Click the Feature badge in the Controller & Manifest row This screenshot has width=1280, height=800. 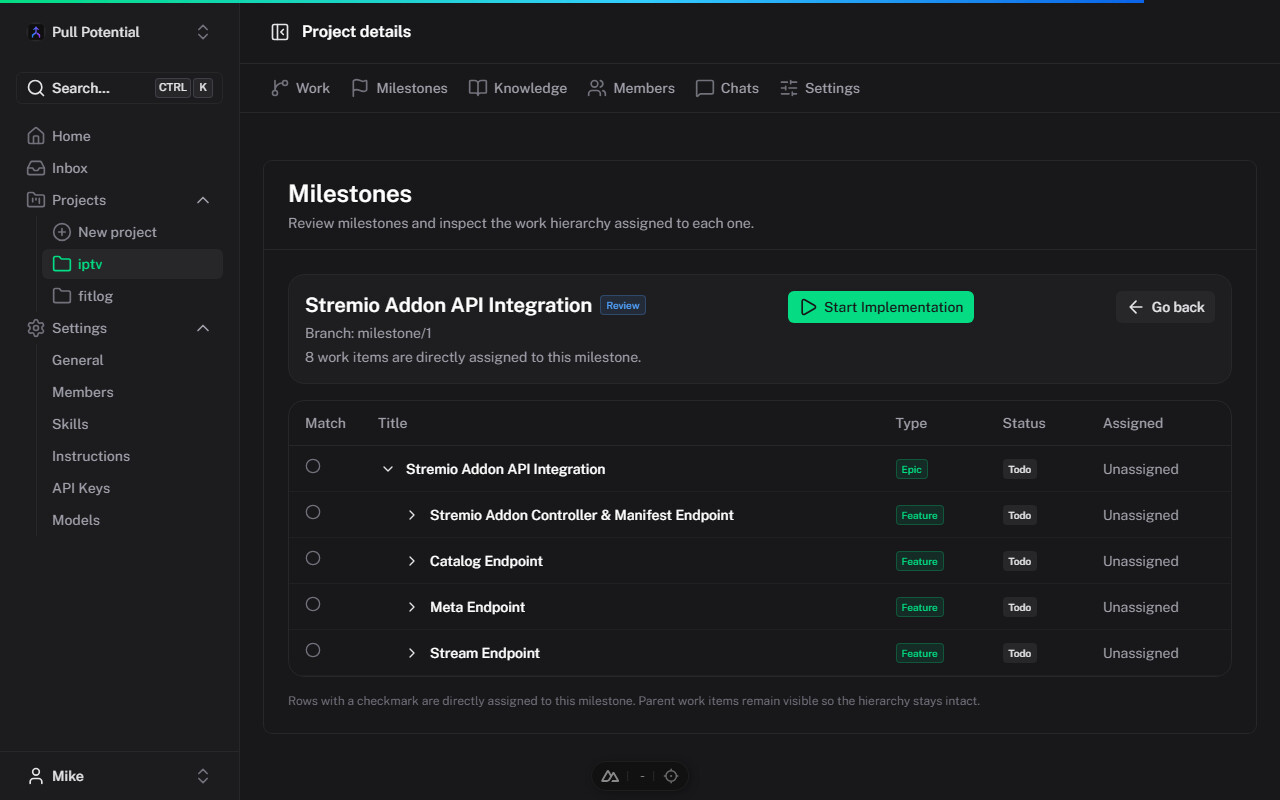920,515
